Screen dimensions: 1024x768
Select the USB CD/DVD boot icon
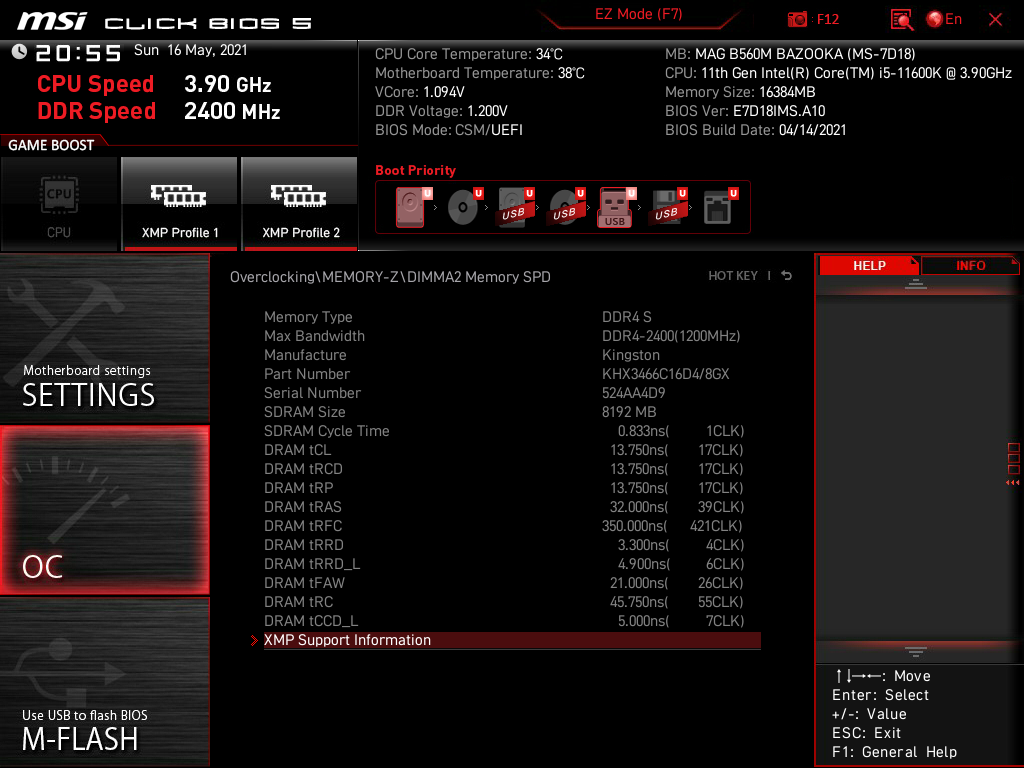pyautogui.click(x=566, y=207)
